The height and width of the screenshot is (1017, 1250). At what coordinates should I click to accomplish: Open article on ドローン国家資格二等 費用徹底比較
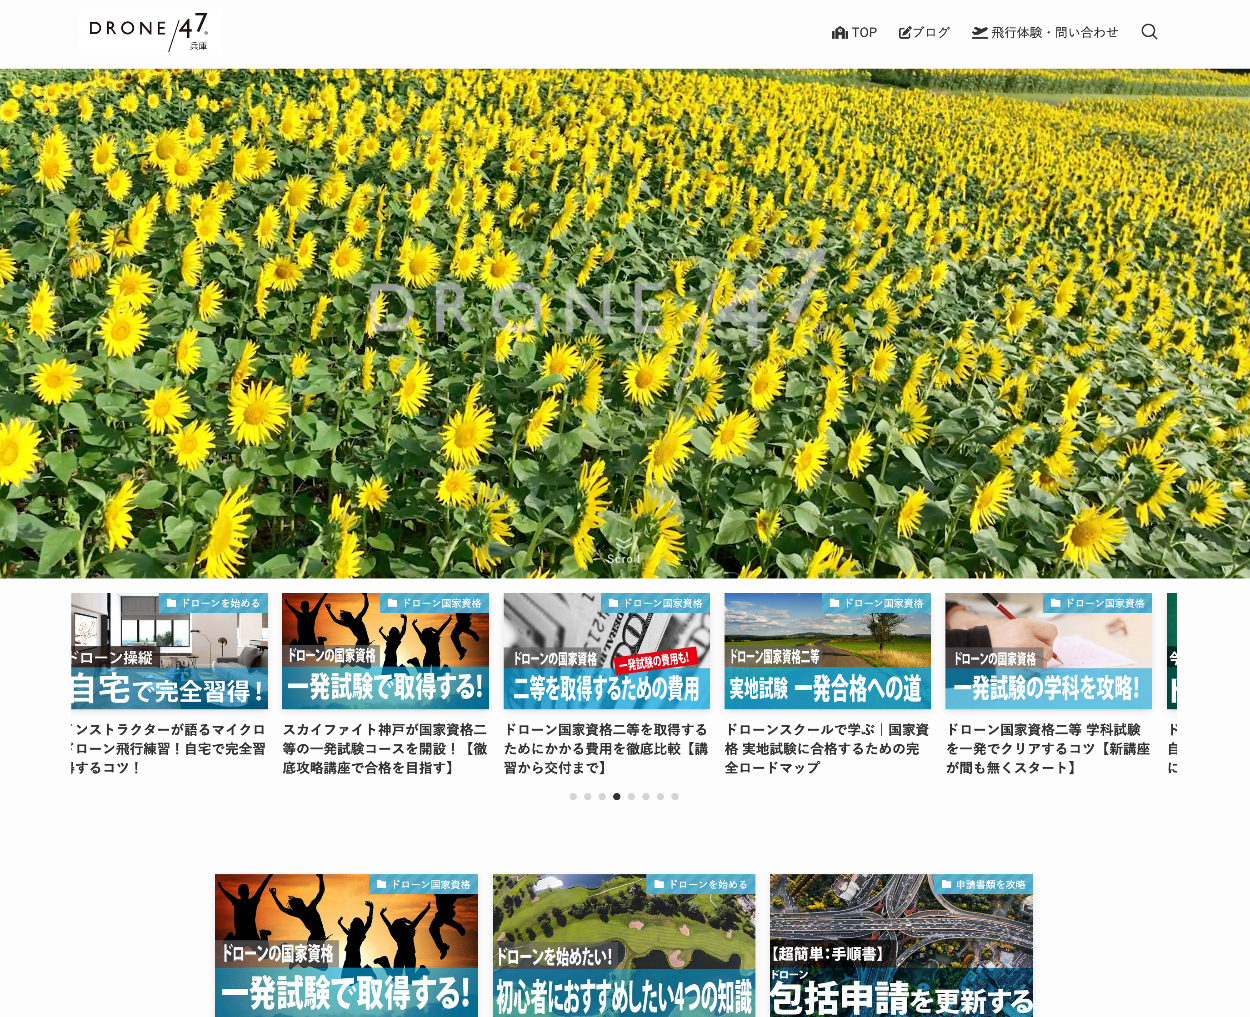tap(606, 748)
